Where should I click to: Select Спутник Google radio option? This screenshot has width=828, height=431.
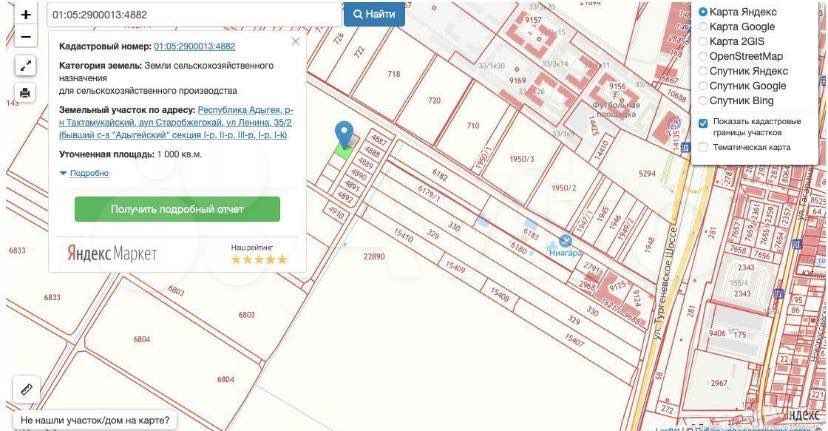[x=703, y=86]
